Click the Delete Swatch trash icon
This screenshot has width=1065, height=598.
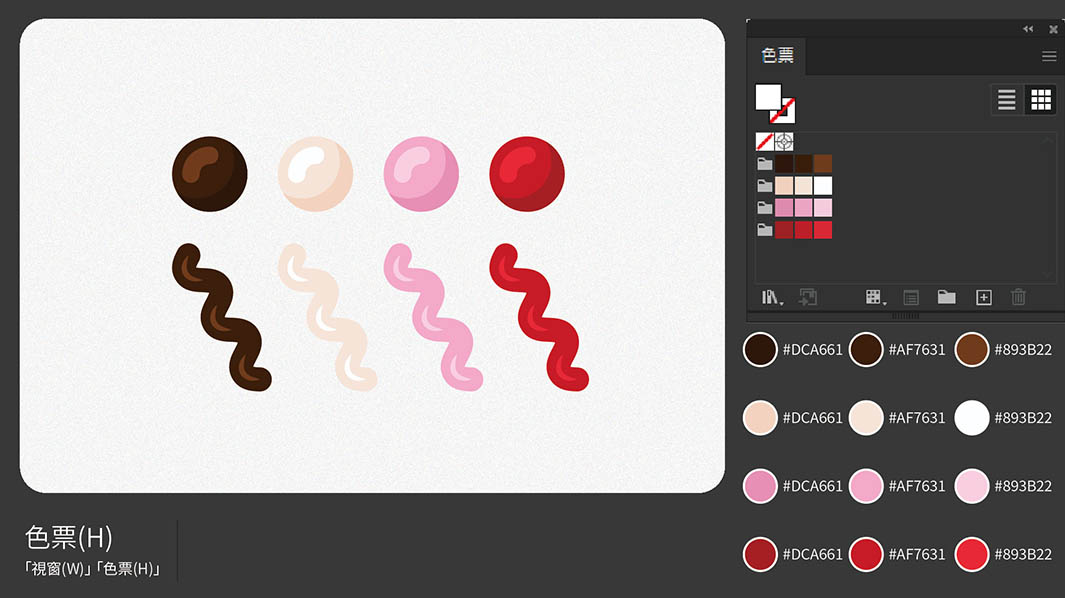click(1018, 297)
